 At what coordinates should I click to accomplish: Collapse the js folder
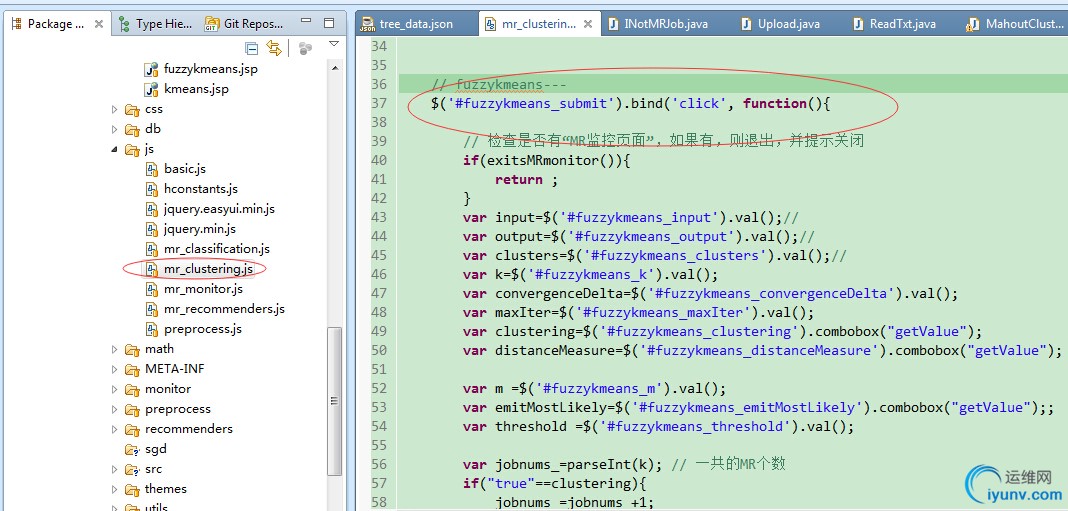[114, 149]
